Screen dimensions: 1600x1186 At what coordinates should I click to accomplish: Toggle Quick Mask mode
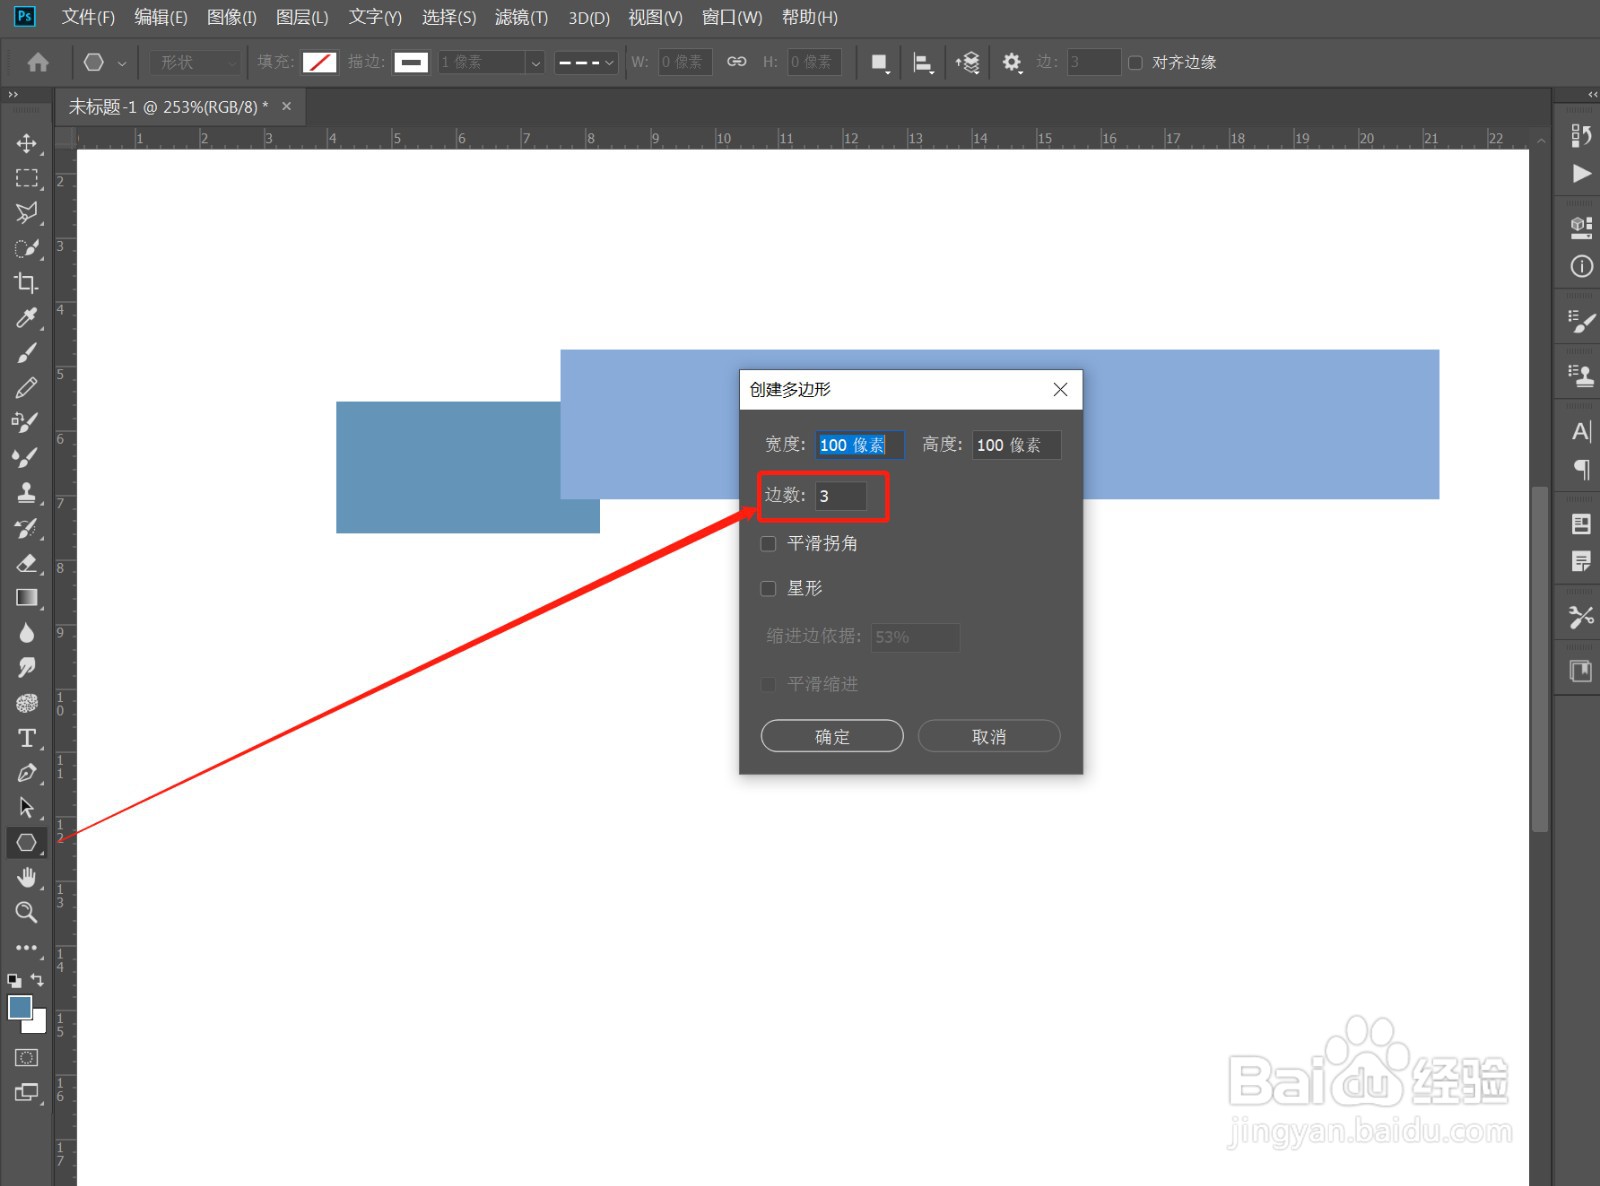[x=26, y=1057]
